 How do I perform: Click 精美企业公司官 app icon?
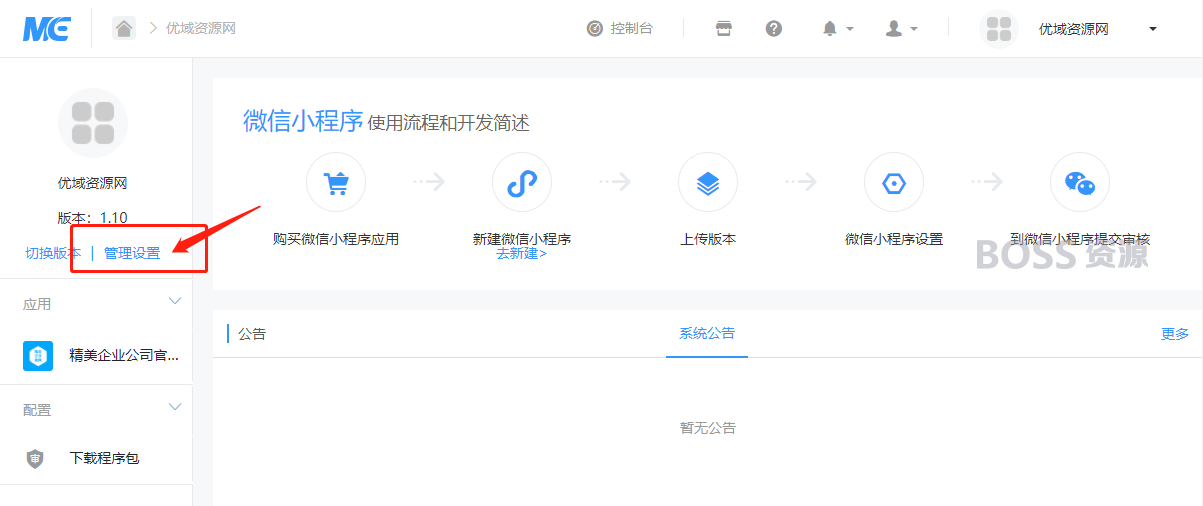[38, 355]
